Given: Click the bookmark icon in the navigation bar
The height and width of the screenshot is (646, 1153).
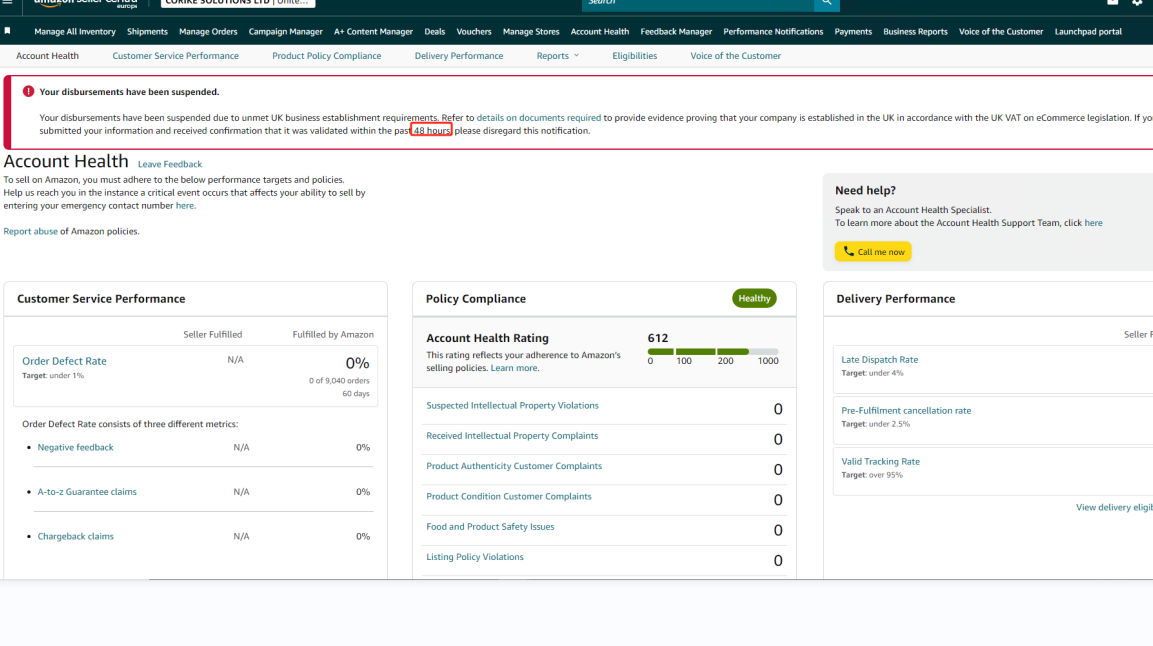Looking at the screenshot, I should pos(7,31).
